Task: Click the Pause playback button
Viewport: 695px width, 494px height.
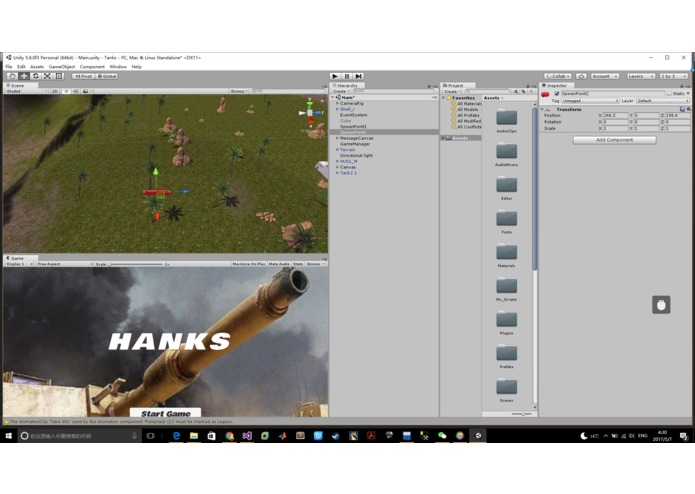Action: pos(347,76)
